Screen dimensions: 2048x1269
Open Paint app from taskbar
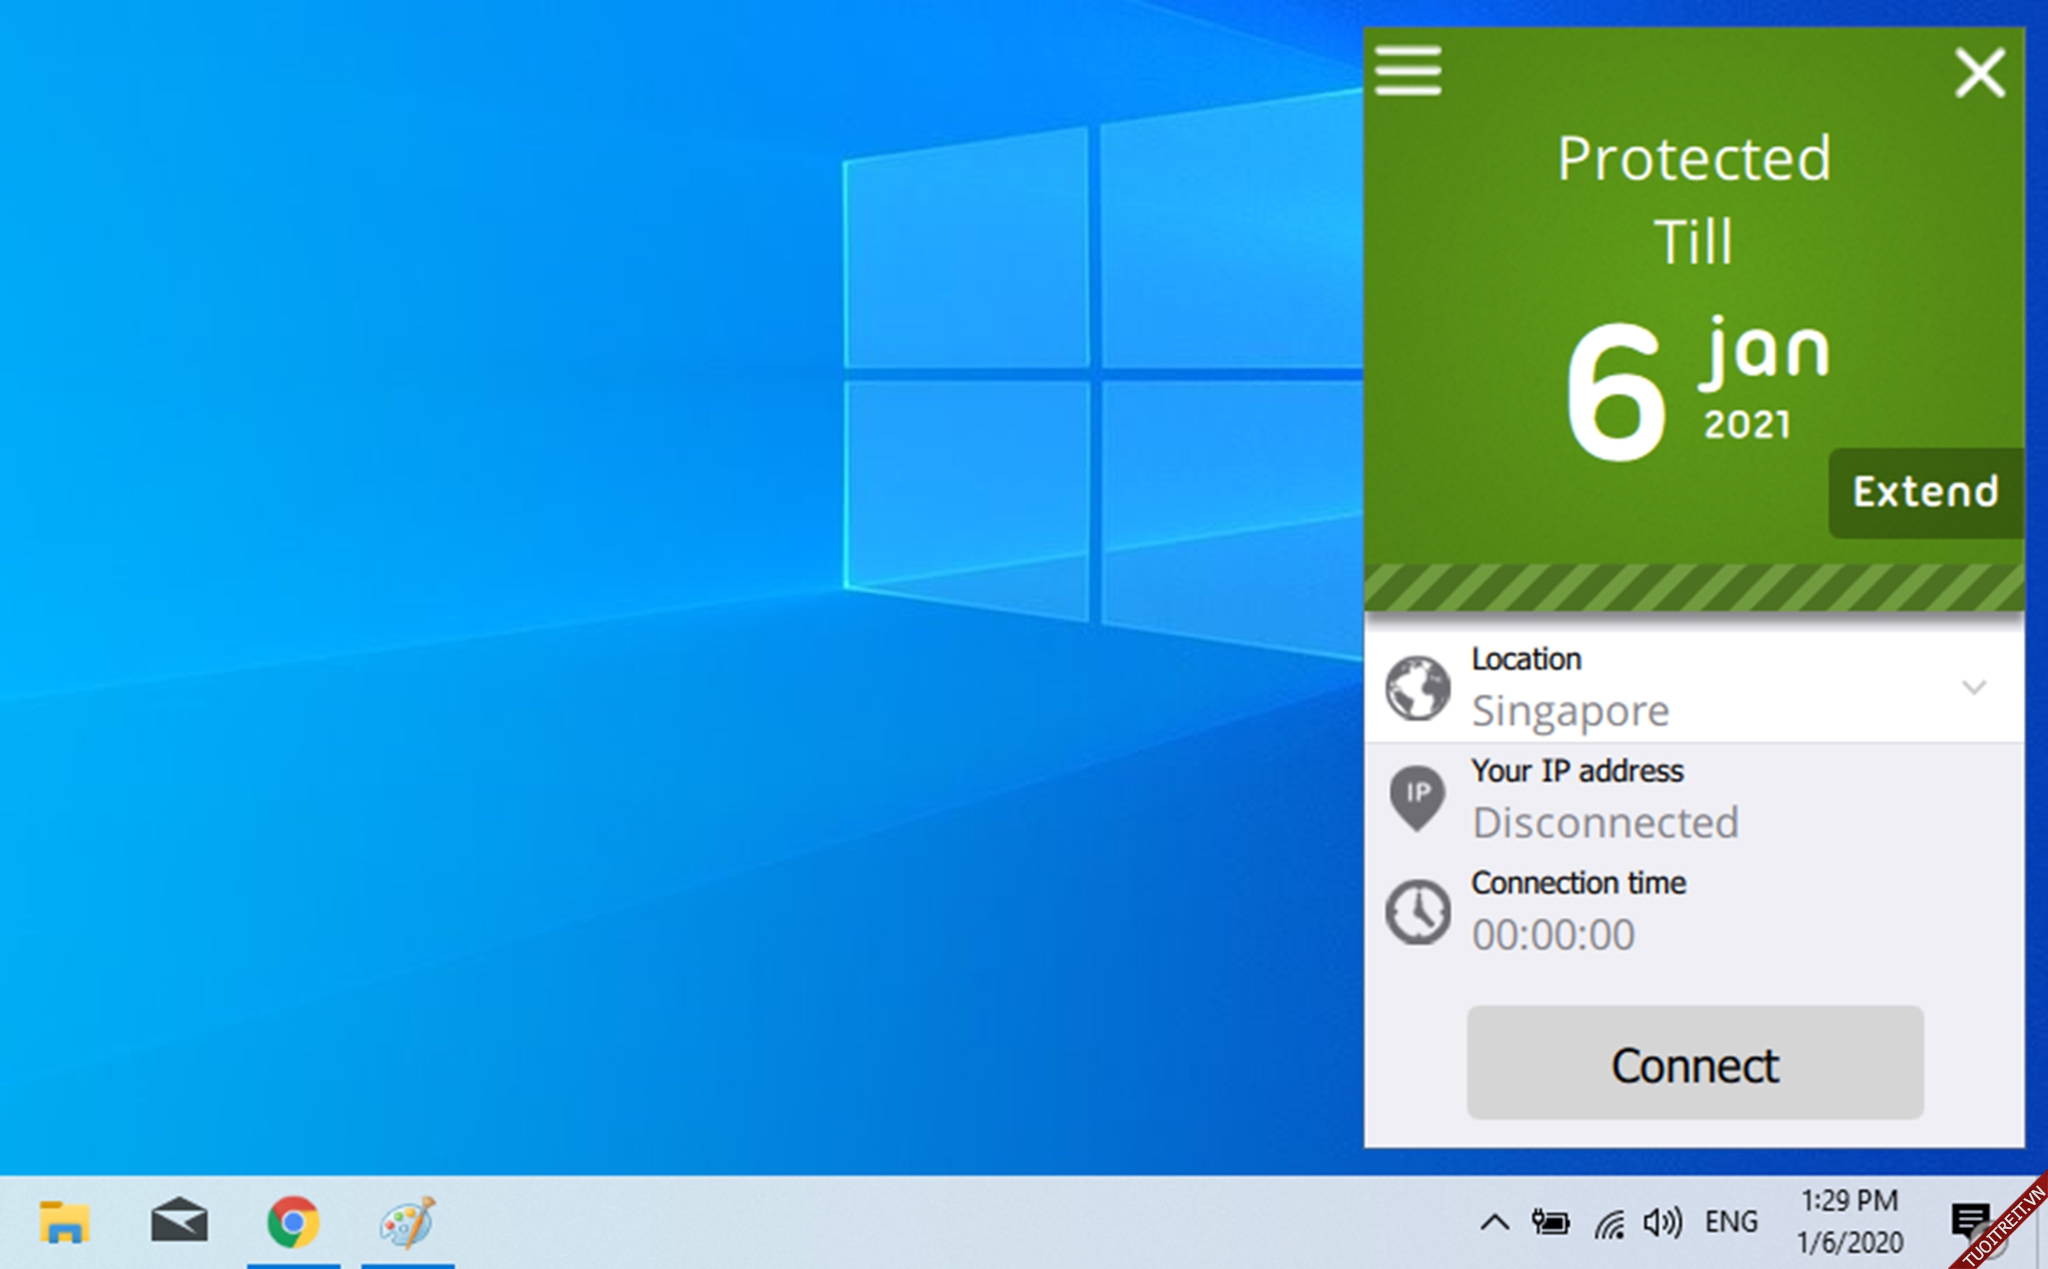(407, 1222)
